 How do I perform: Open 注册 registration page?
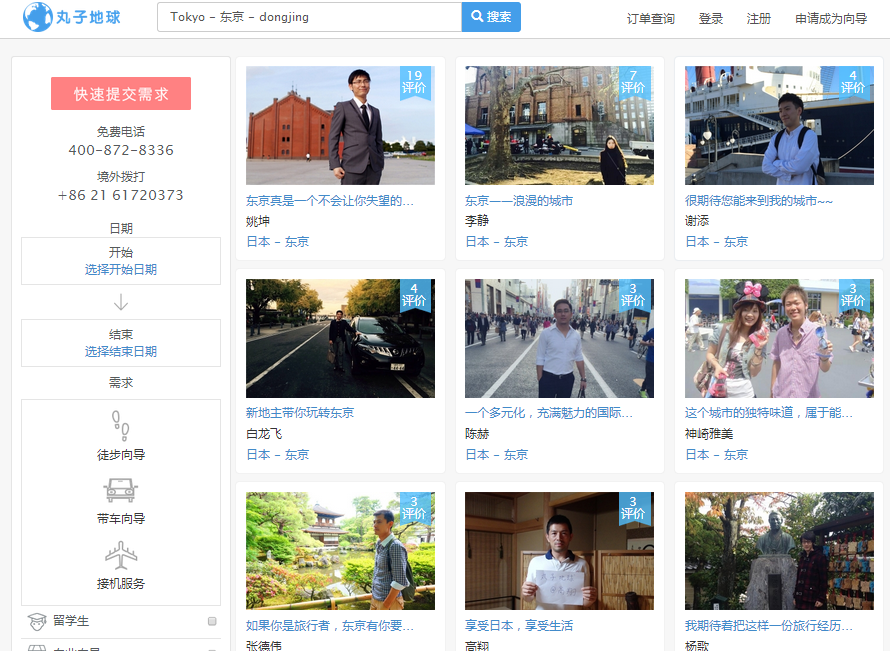point(758,19)
